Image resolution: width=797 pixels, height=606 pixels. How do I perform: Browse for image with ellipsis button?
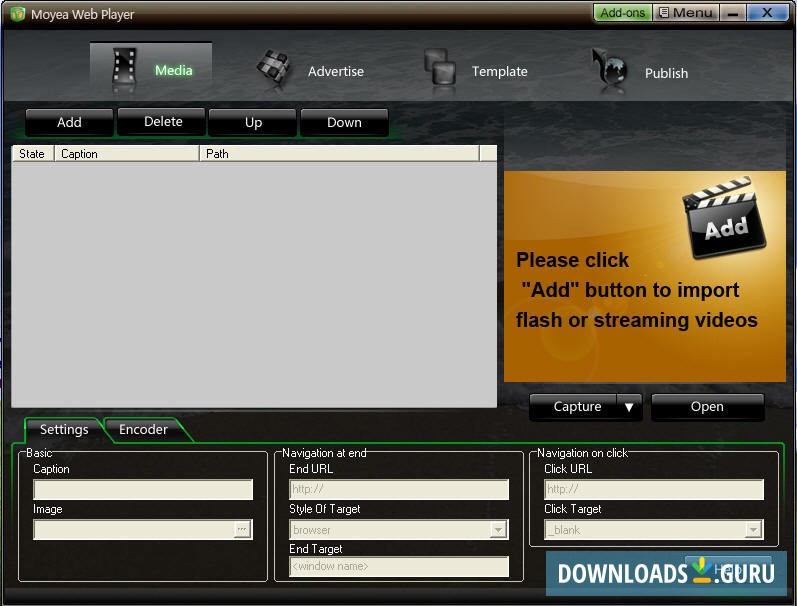coord(242,529)
